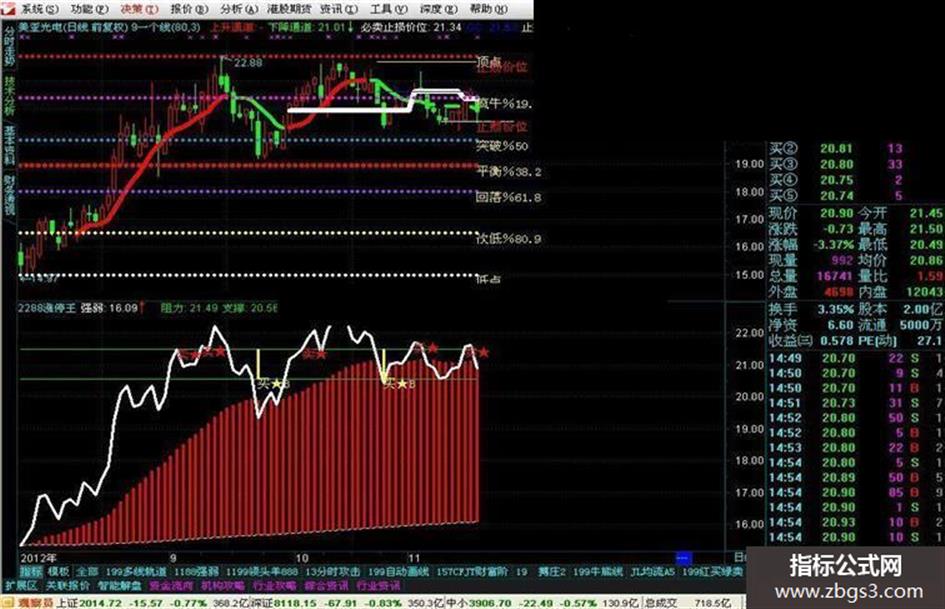Click the 2288涨停王 indicator title
The width and height of the screenshot is (945, 609).
coord(47,308)
